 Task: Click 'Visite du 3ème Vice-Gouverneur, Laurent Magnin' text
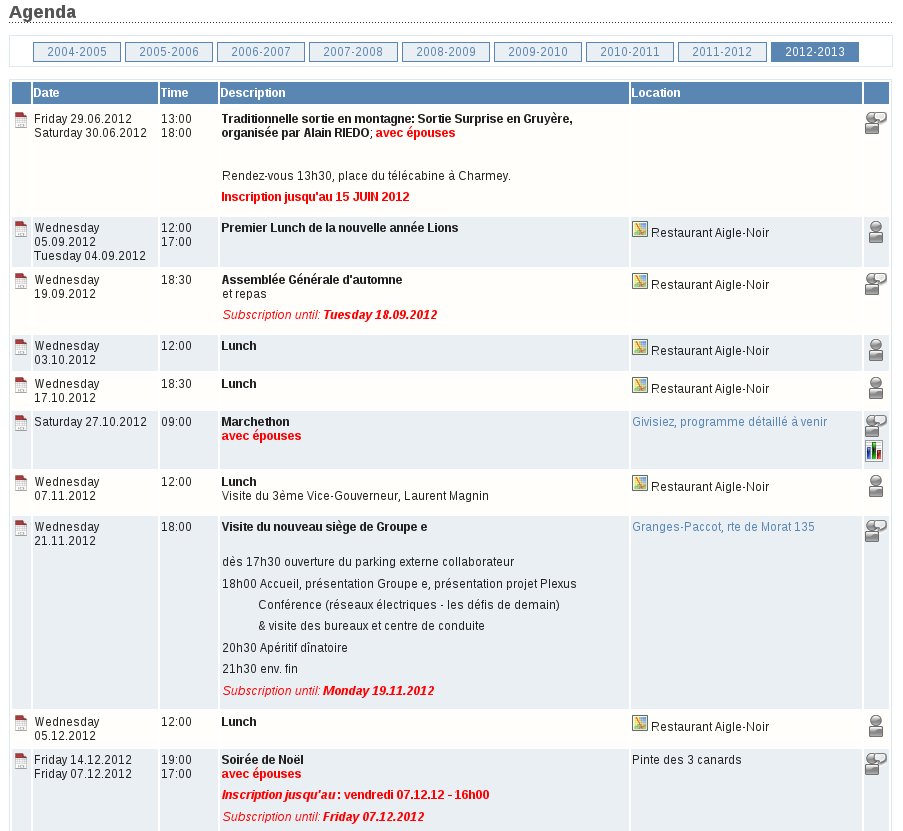coord(355,496)
